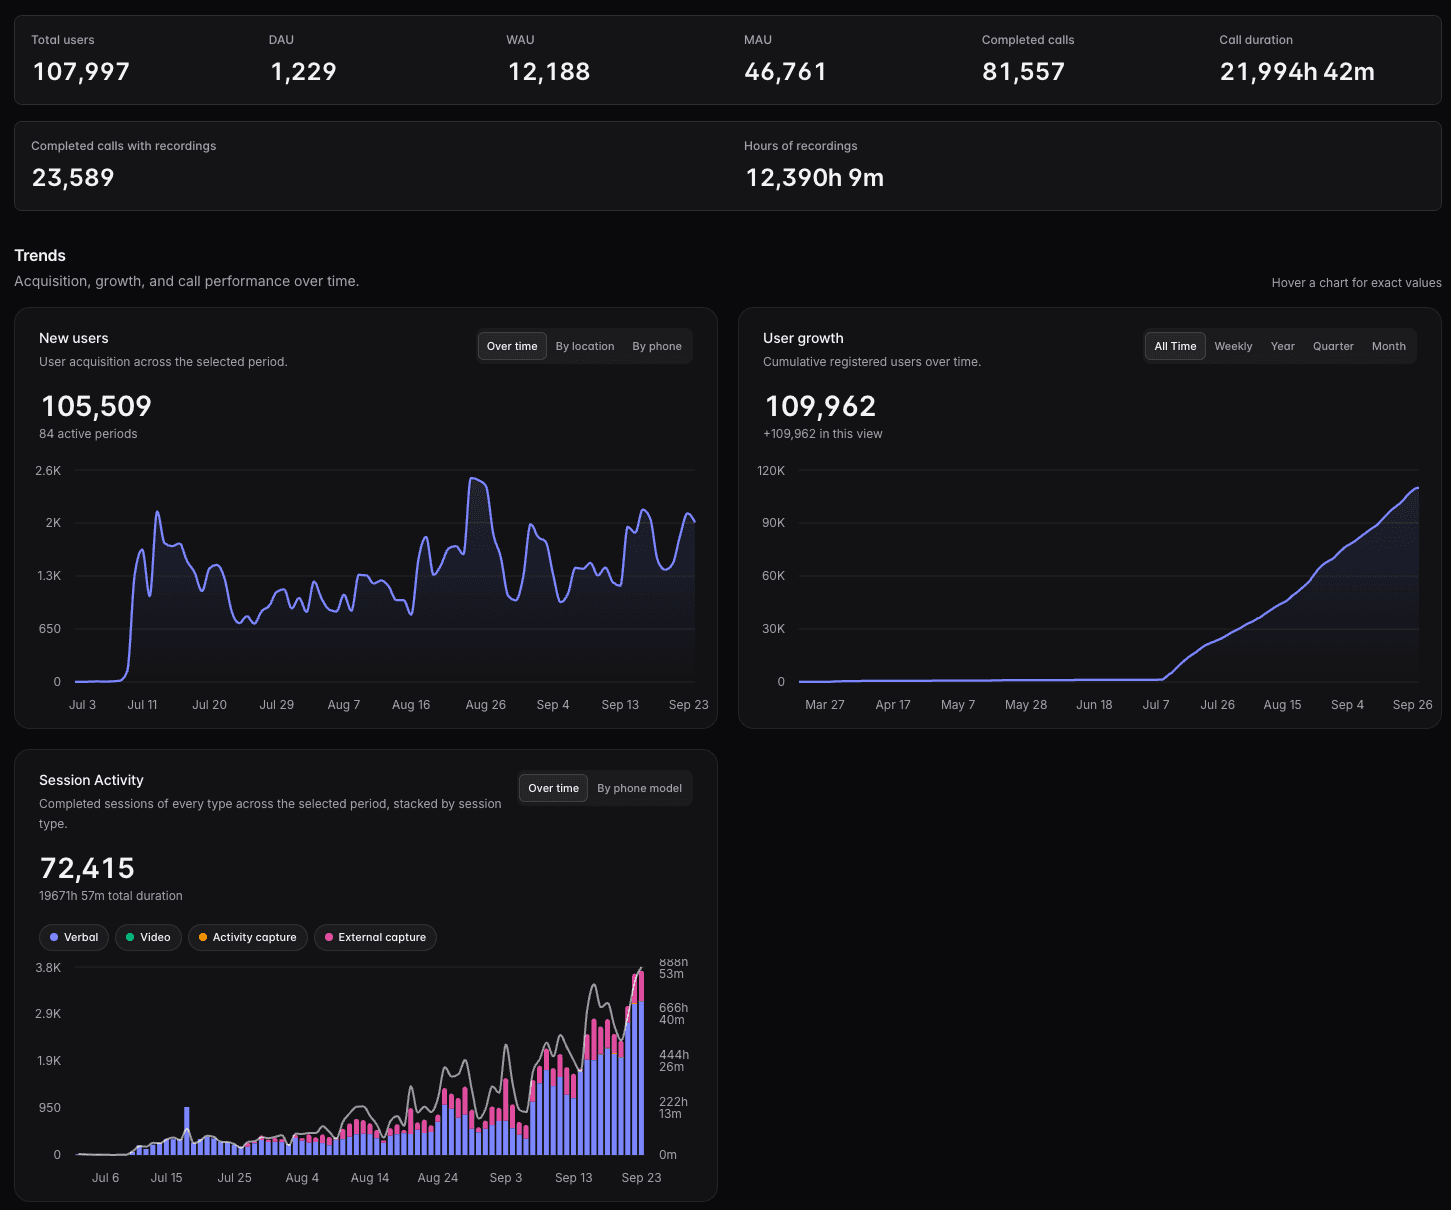Click the 'User growth' card title
Image resolution: width=1451 pixels, height=1210 pixels.
coord(803,338)
